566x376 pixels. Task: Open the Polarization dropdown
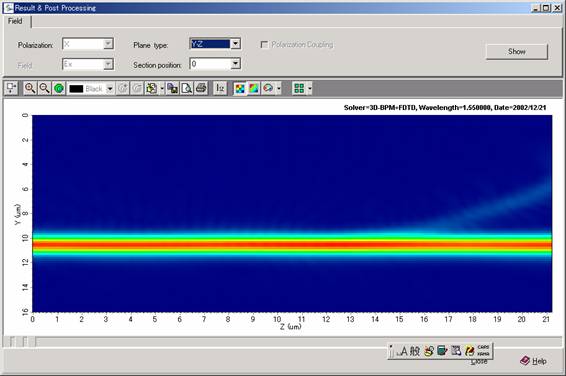tap(108, 44)
